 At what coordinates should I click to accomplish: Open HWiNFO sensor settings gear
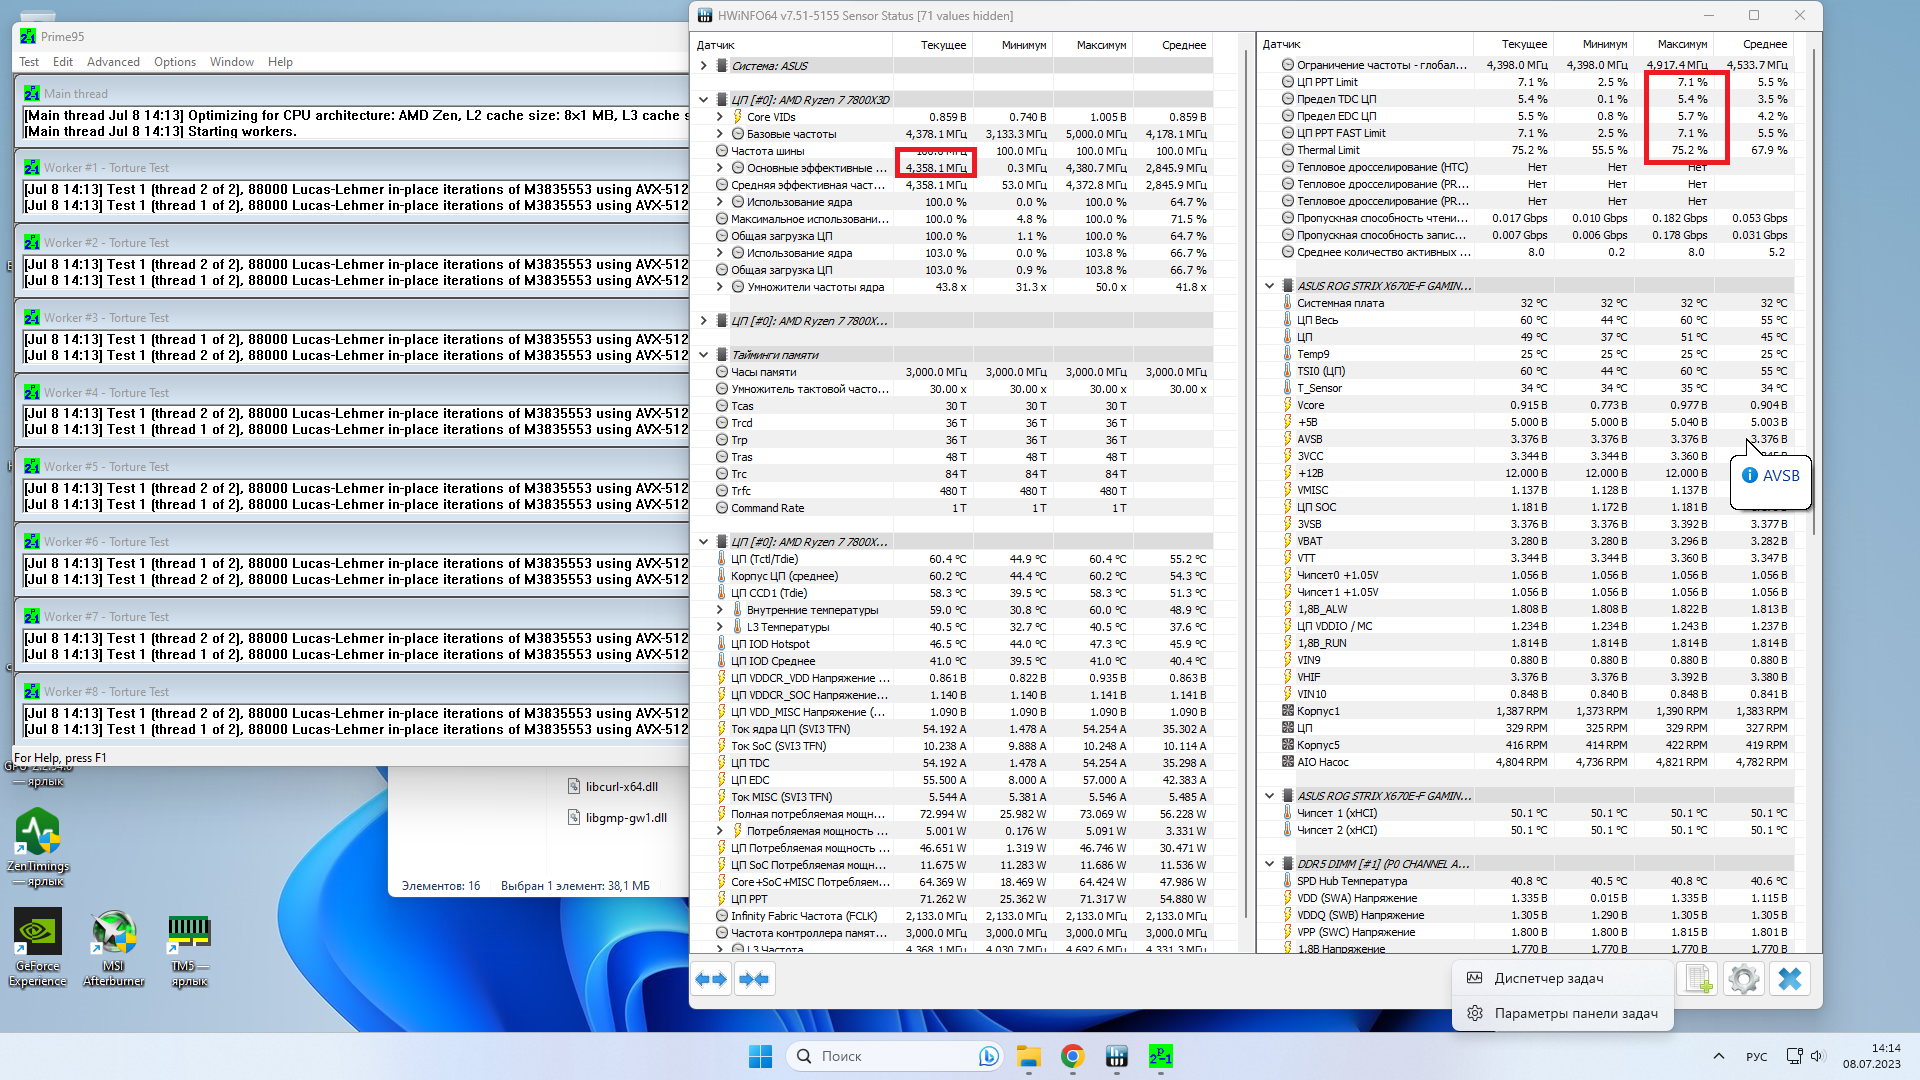[1744, 979]
